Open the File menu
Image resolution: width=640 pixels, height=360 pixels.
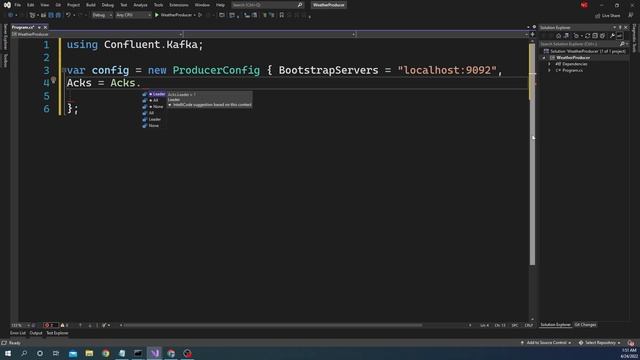18,5
